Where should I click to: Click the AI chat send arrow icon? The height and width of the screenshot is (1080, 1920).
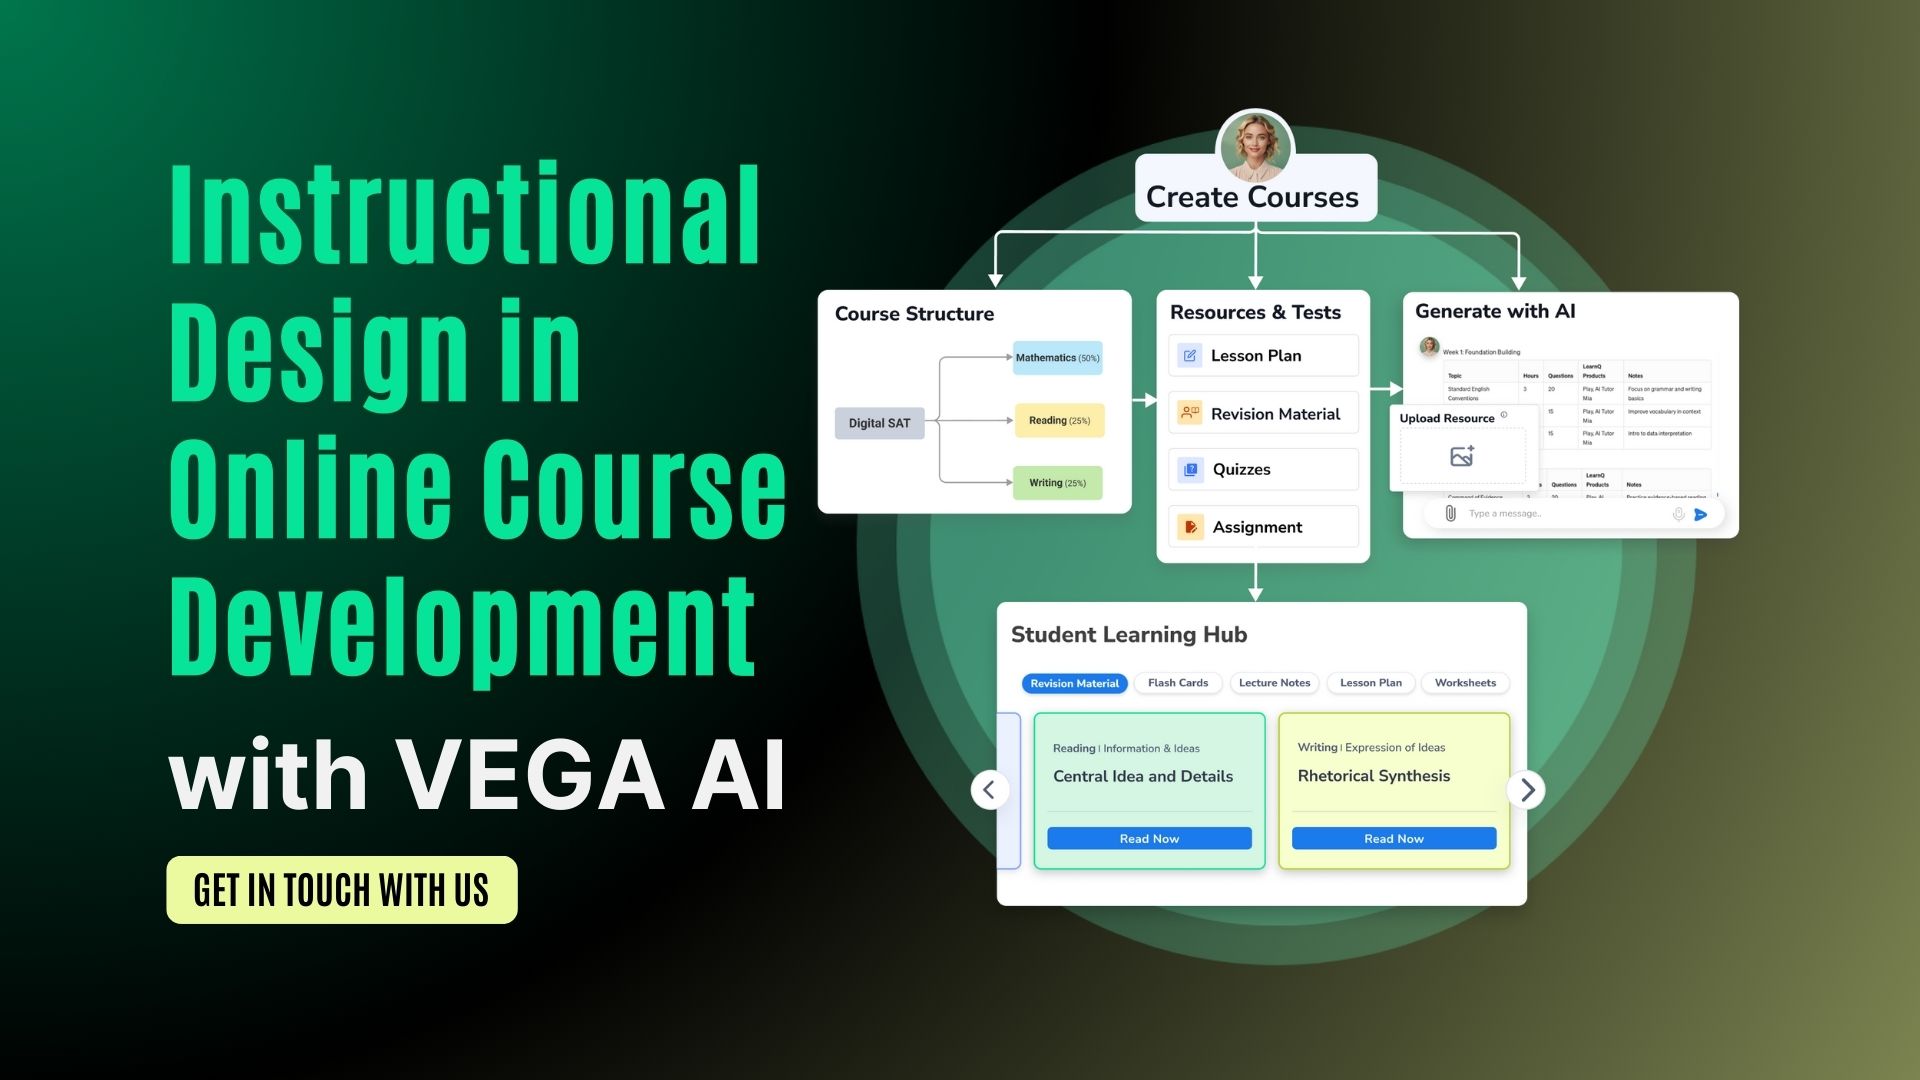click(1701, 514)
